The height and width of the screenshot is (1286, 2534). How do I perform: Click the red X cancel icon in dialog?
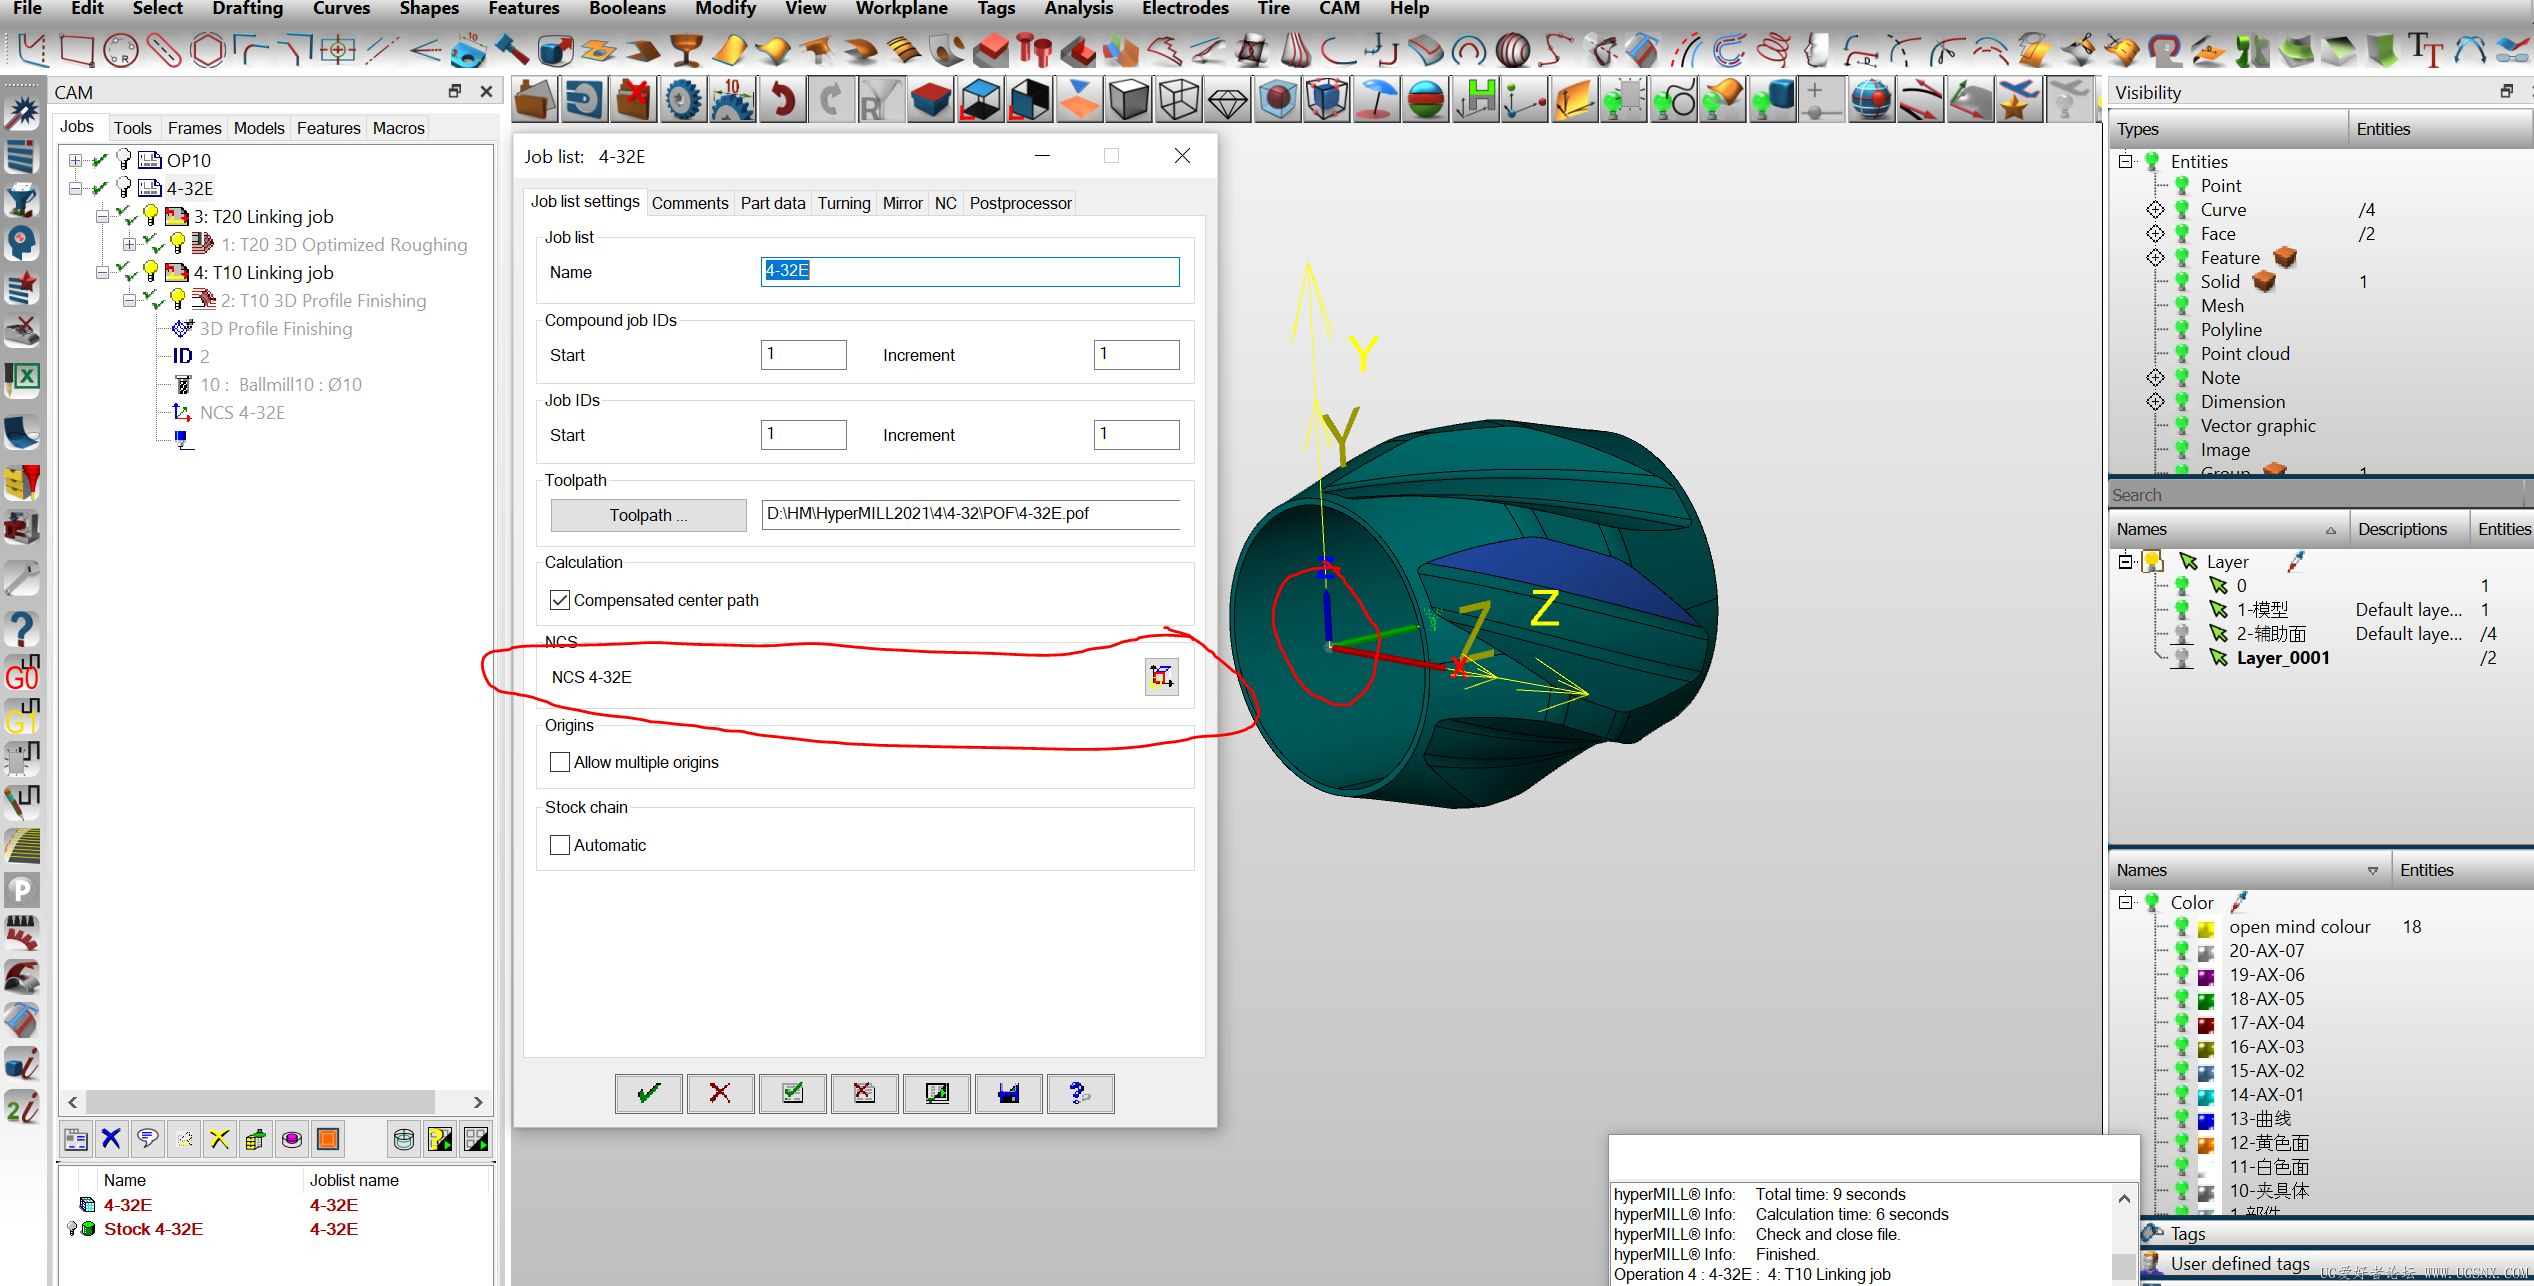point(720,1093)
